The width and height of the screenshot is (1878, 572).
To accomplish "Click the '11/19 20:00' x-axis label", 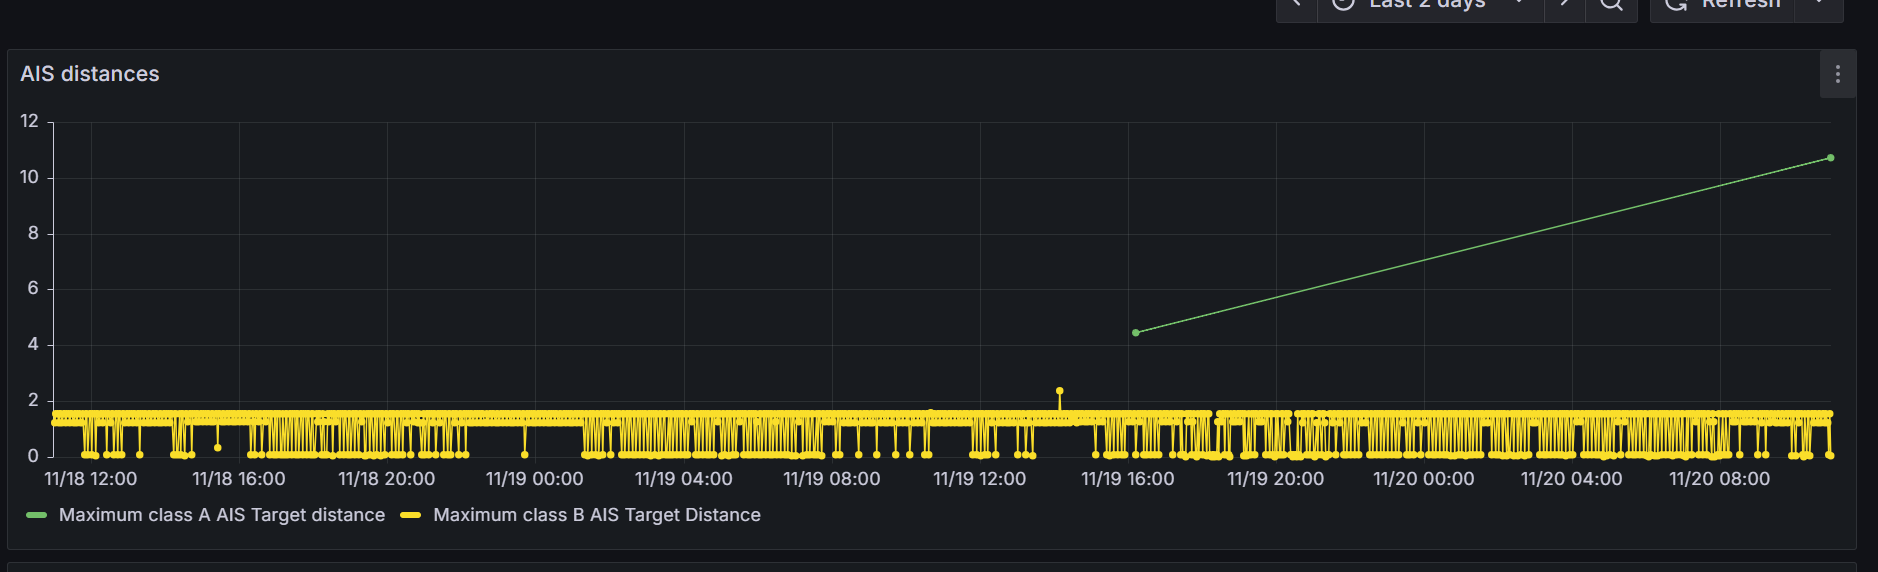I will [x=1276, y=479].
